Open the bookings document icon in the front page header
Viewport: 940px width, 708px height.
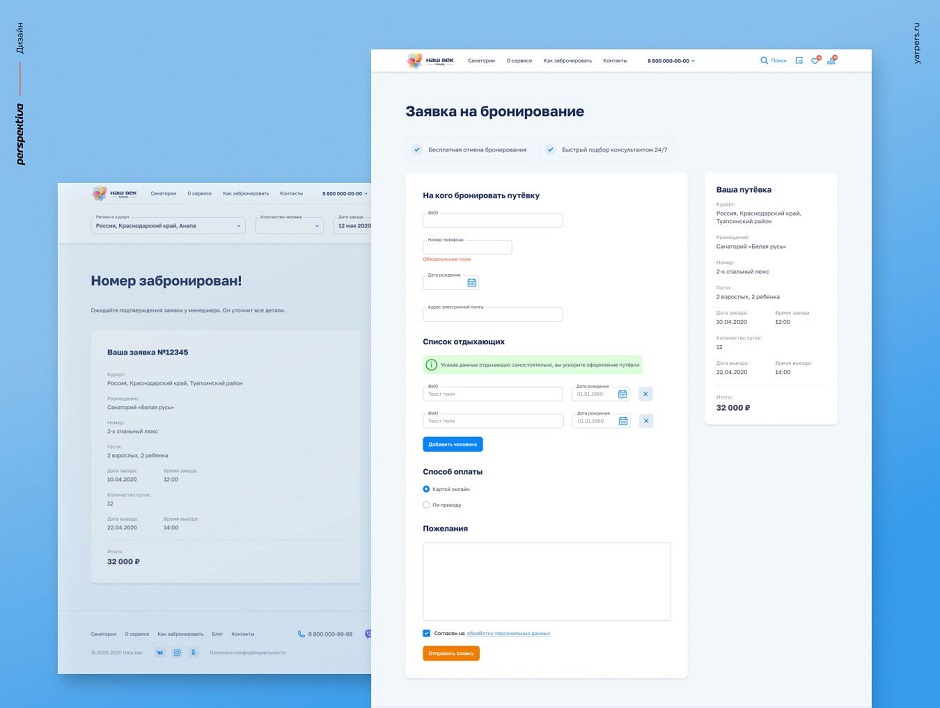(799, 61)
